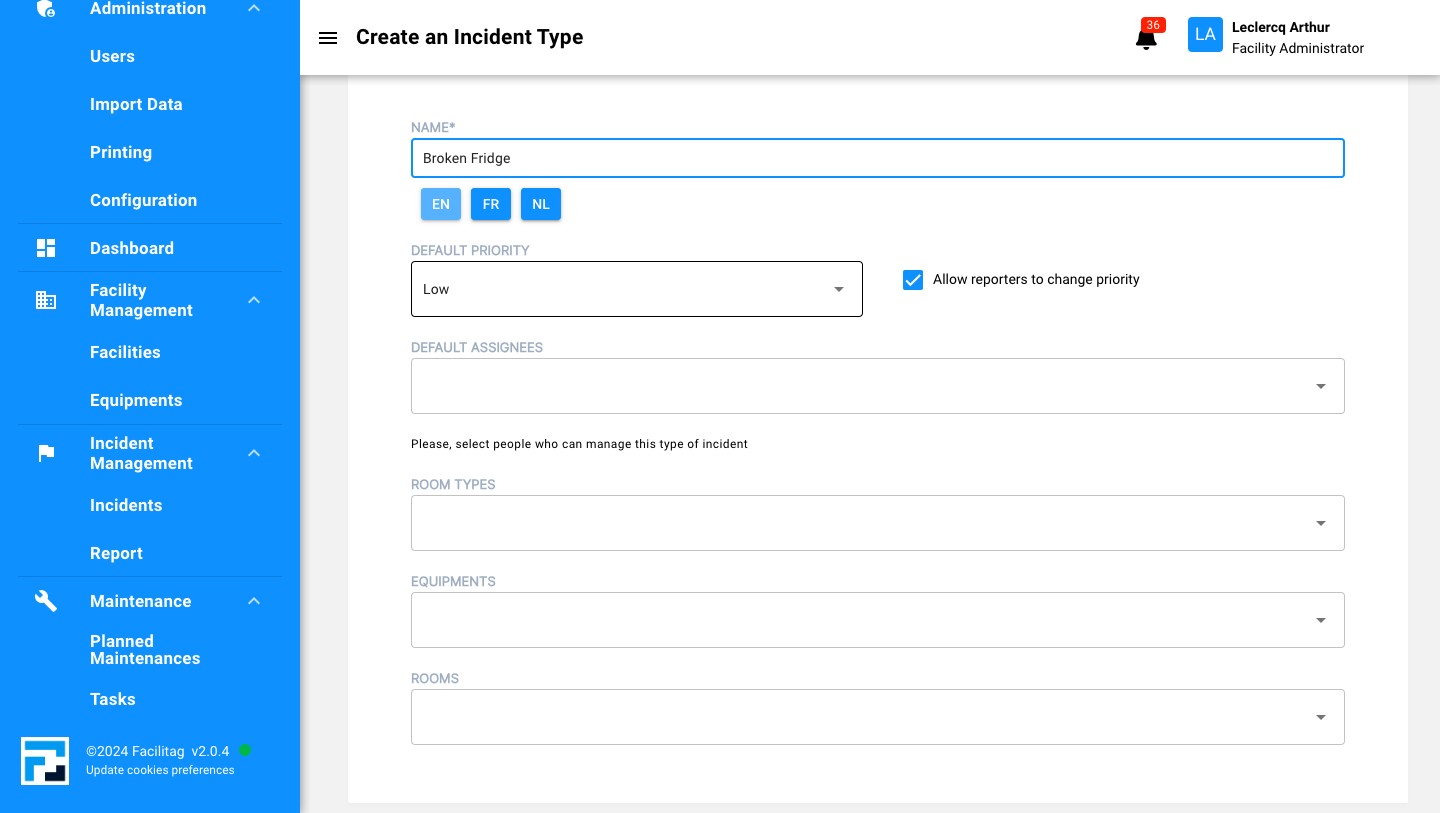
Task: Collapse the Incident Management section chevron
Action: tap(254, 453)
